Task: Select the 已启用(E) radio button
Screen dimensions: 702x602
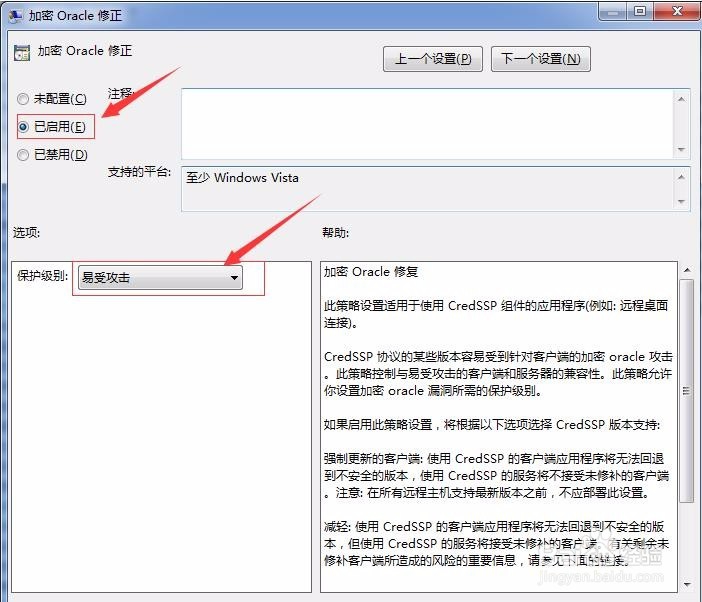Action: point(23,127)
